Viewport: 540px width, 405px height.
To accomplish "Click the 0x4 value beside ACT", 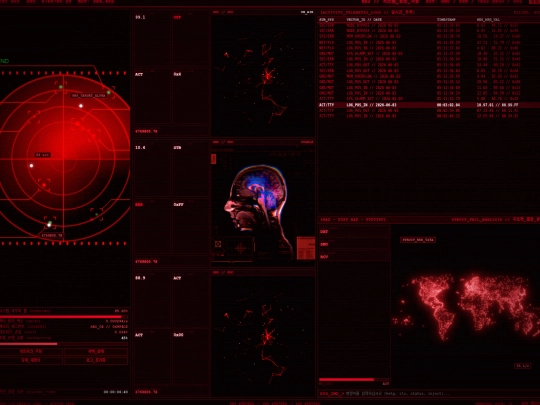I will point(177,74).
